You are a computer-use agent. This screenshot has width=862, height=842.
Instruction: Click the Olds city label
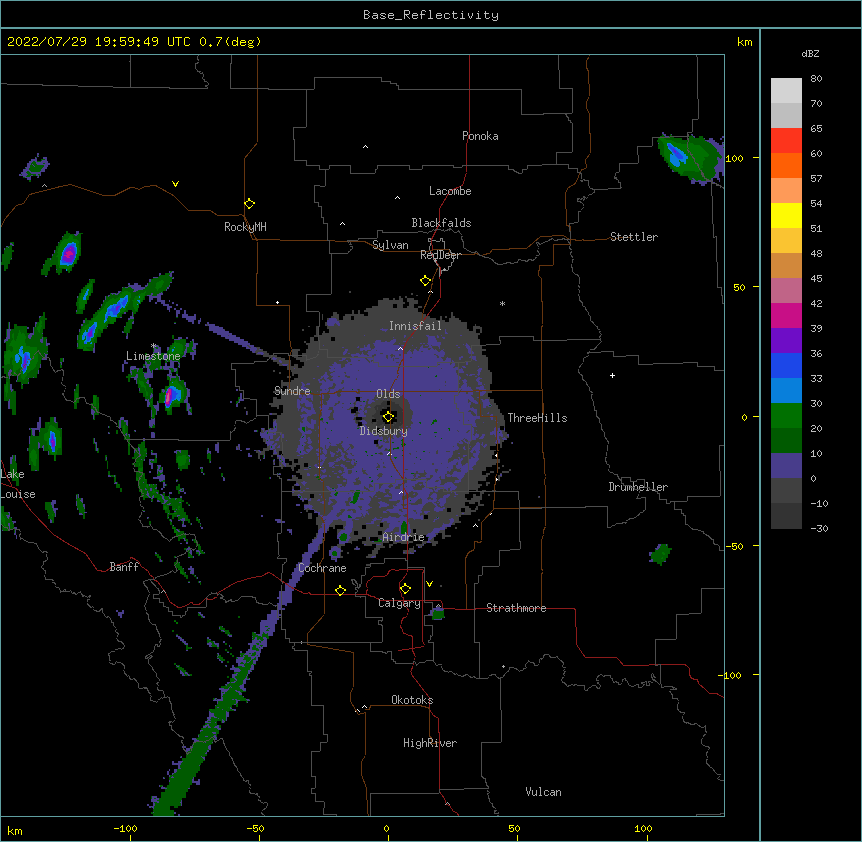tap(388, 394)
